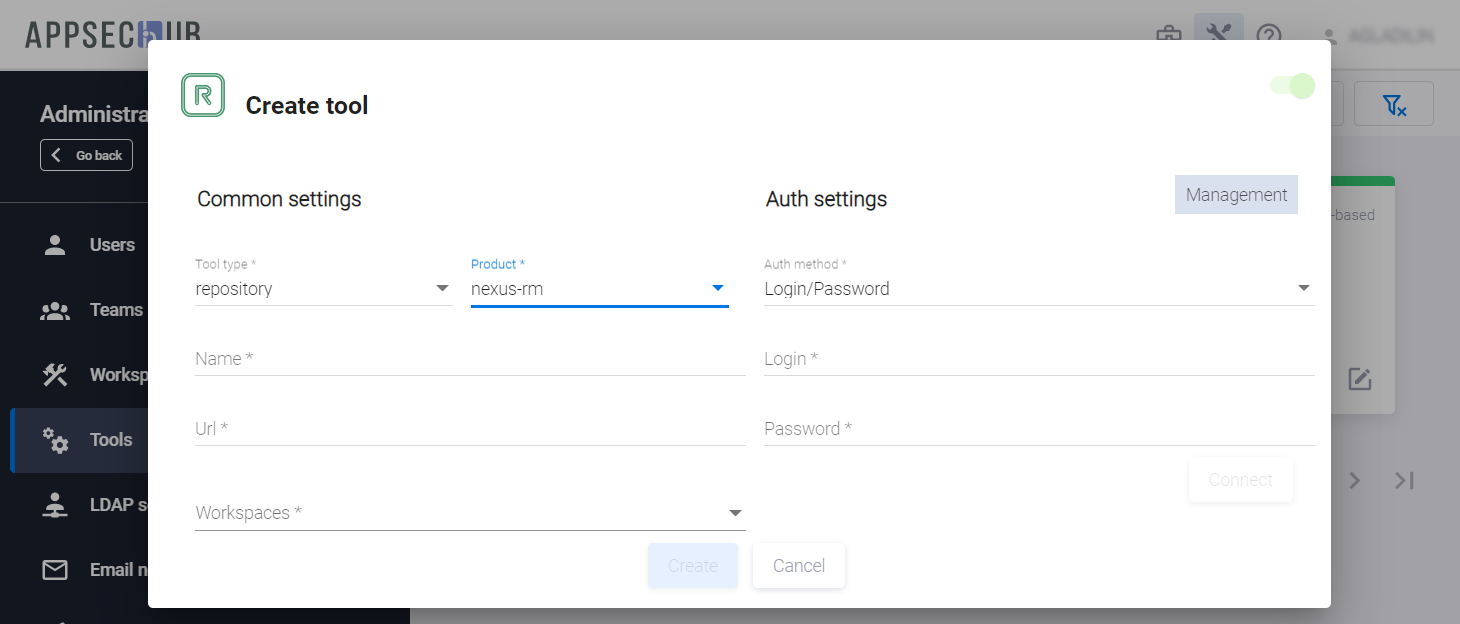1460x624 pixels.
Task: Click the Management button
Action: click(x=1236, y=195)
